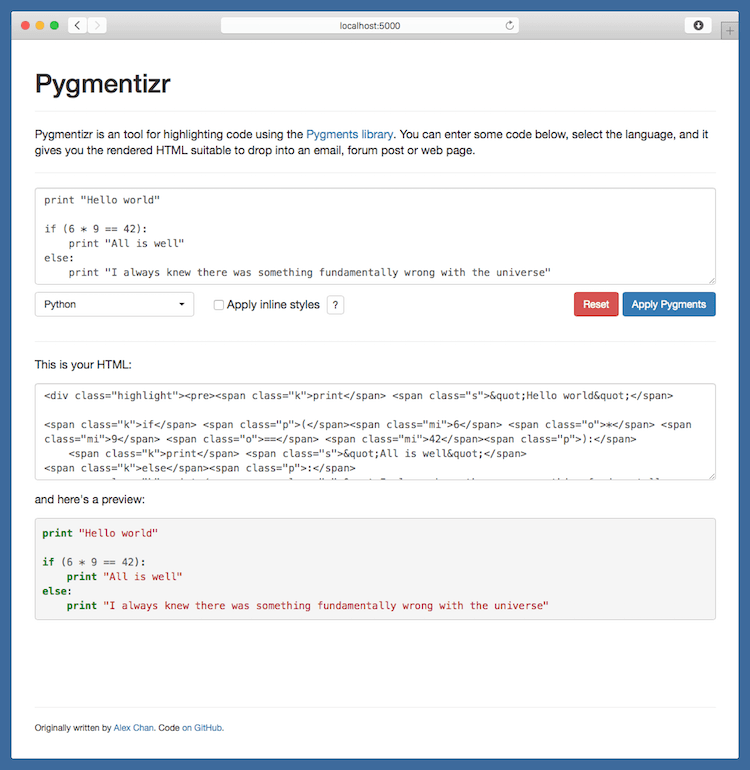Click the 'Apply inline styles' label text
The image size is (750, 770).
273,305
